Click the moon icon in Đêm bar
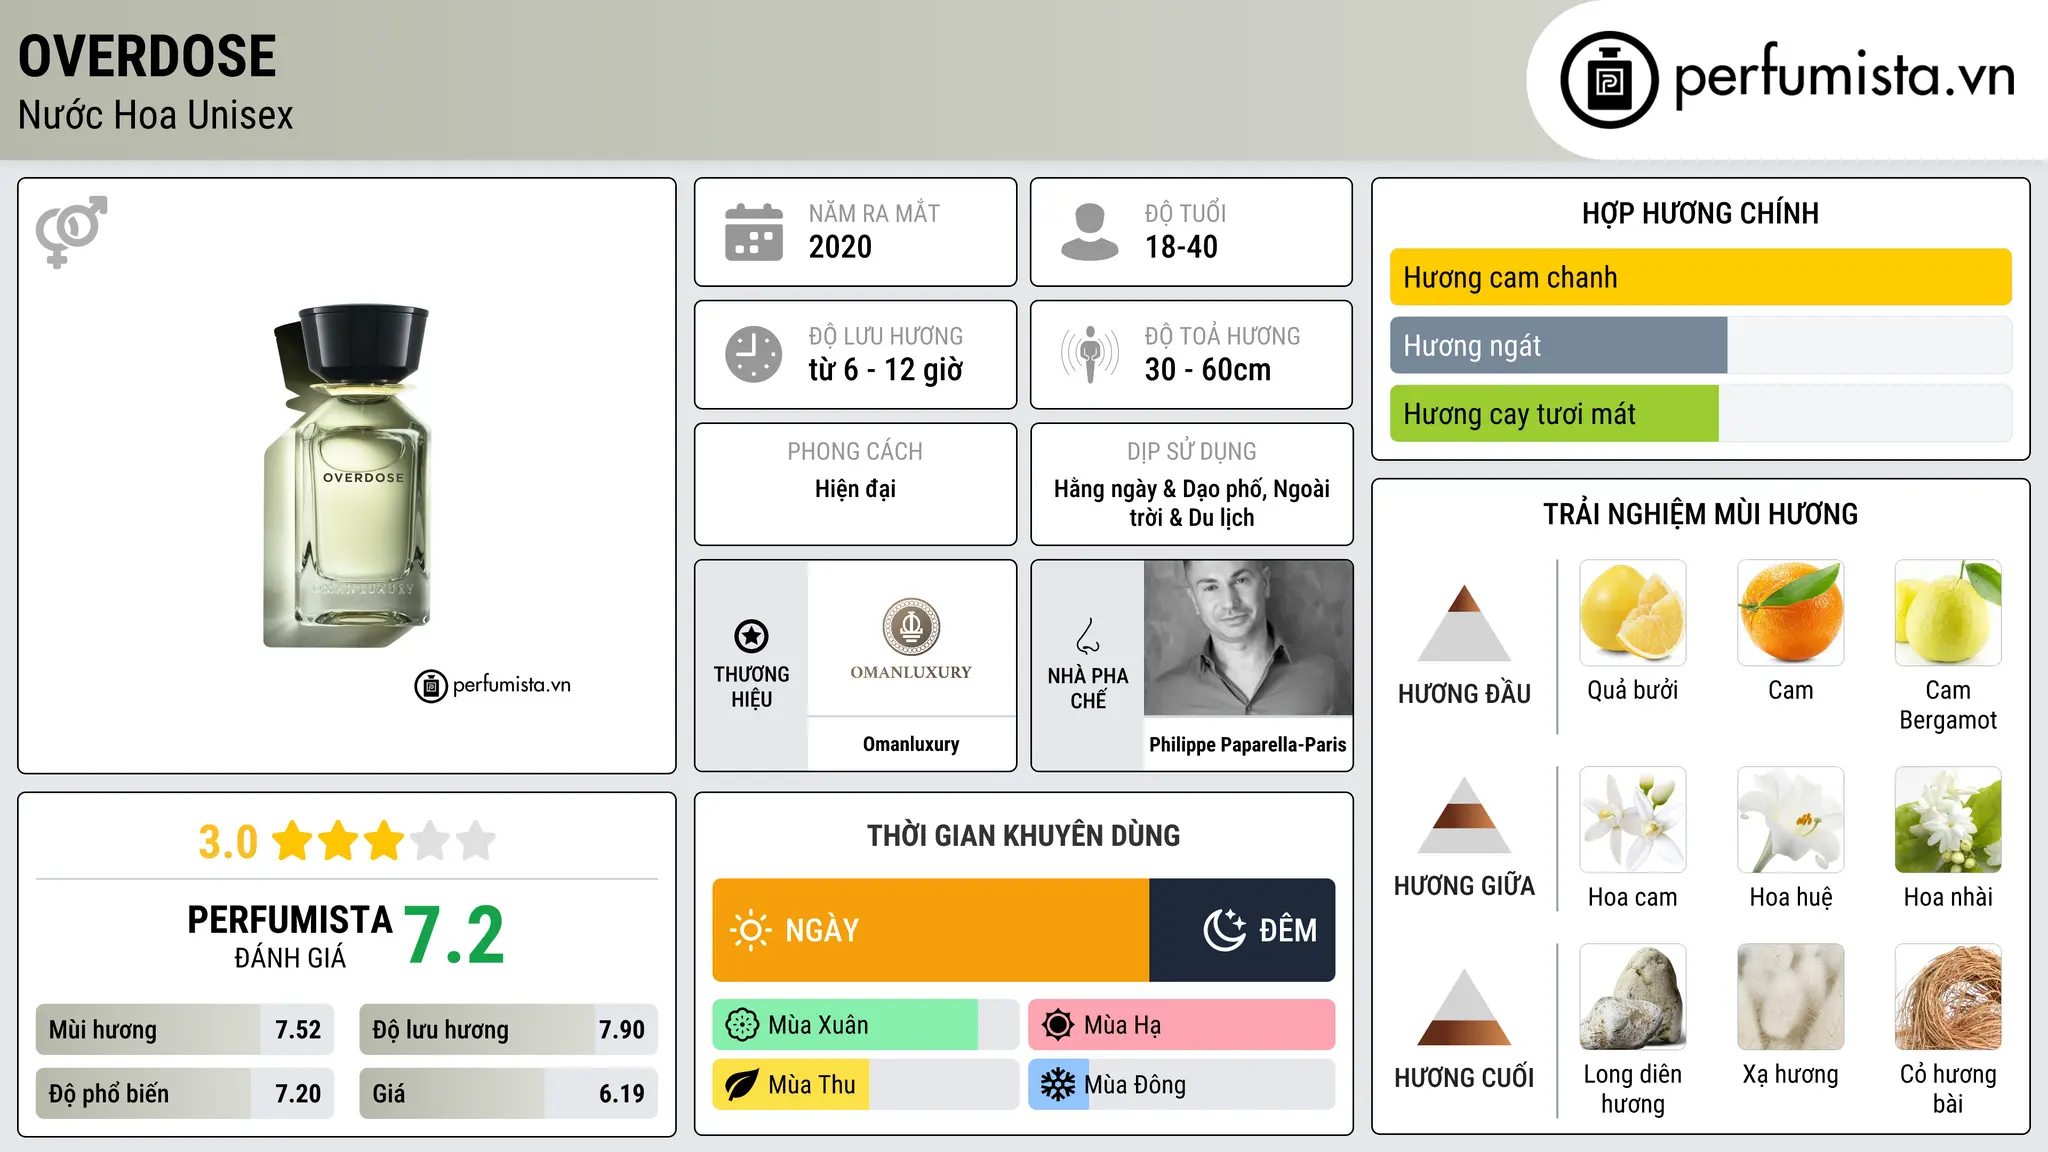This screenshot has width=2048, height=1152. pos(1224,930)
